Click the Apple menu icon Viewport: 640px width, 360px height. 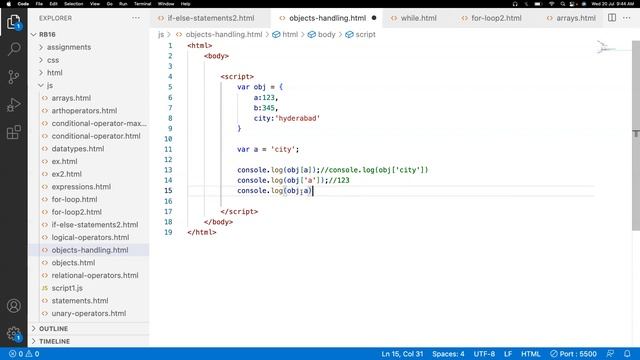[x=9, y=4]
